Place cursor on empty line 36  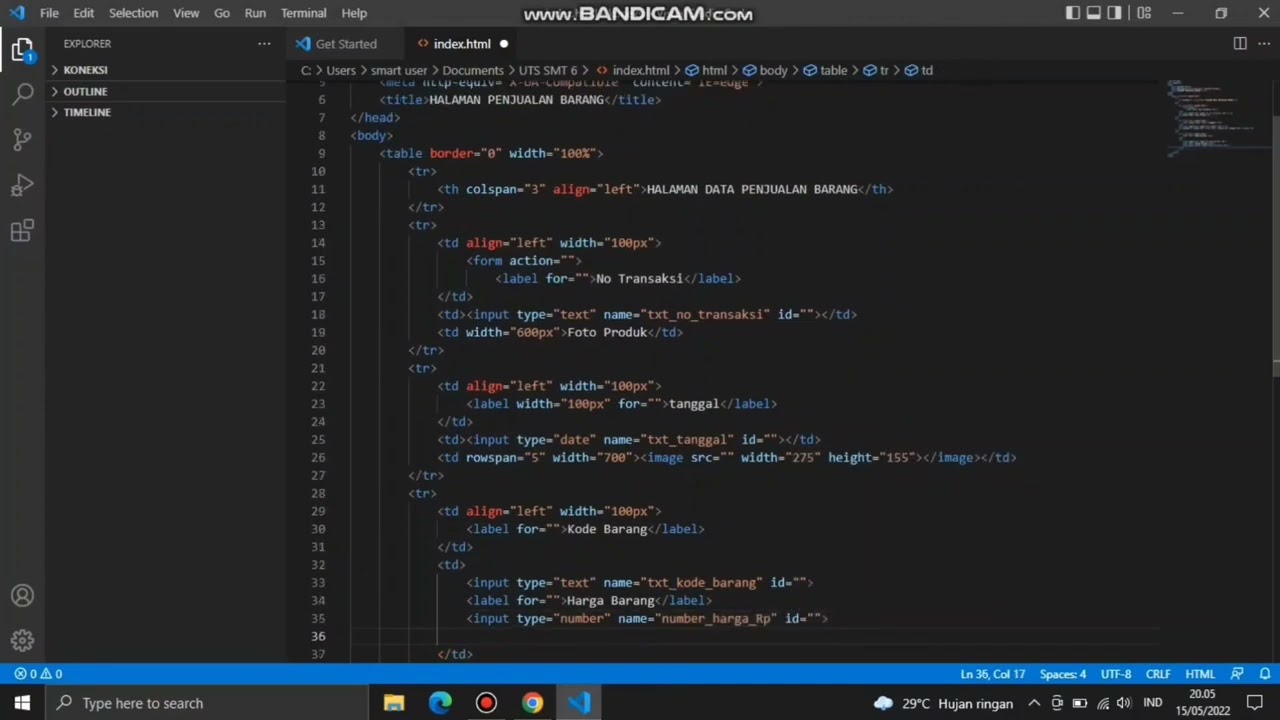(755, 636)
